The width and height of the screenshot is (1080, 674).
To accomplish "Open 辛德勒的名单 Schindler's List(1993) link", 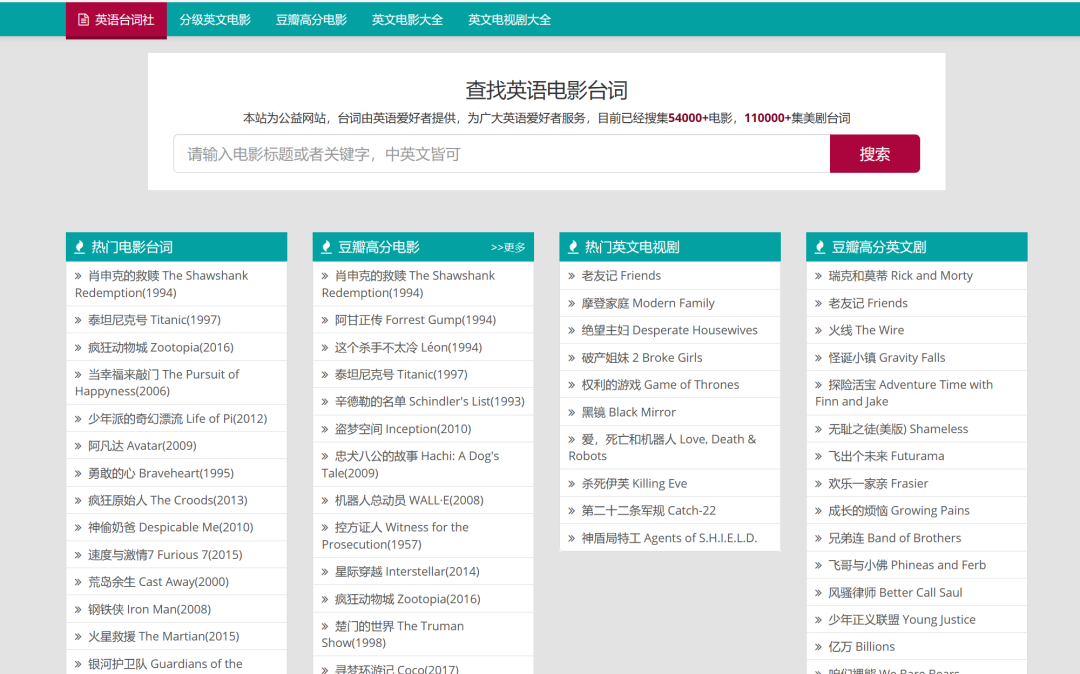I will pyautogui.click(x=429, y=401).
